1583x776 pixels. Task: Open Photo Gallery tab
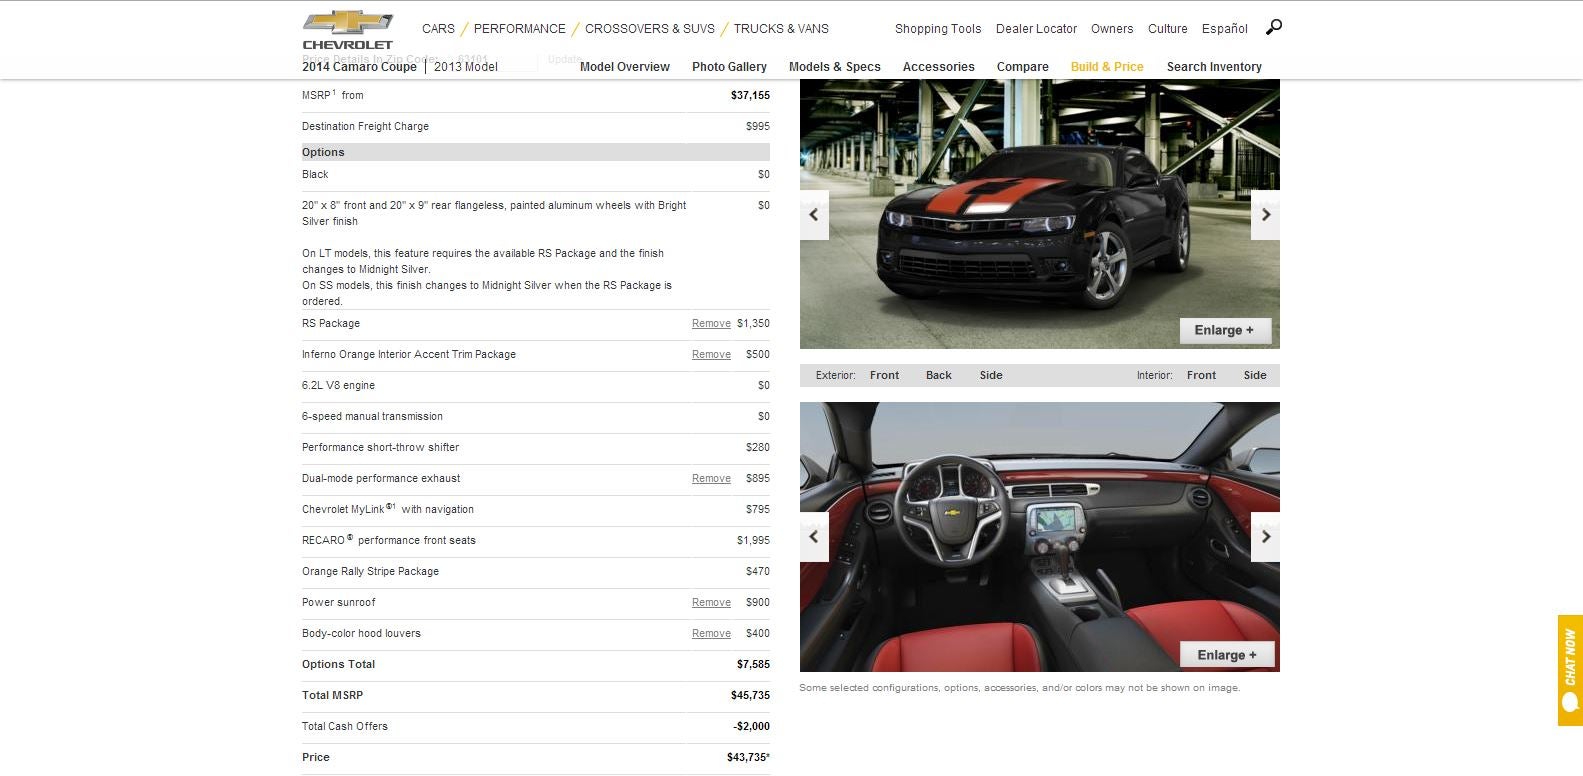tap(729, 67)
